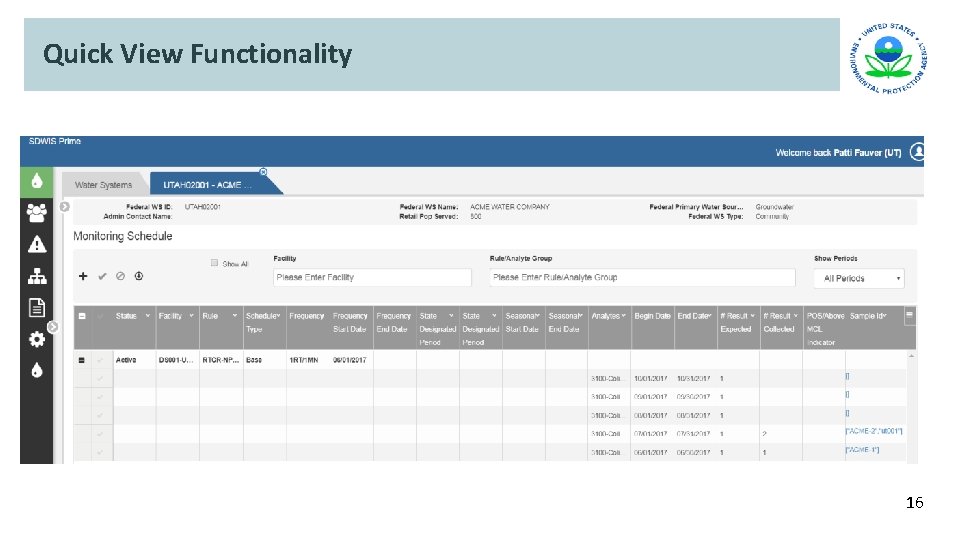Open the # Result Collected column dropdown
Screen dimensions: 960x540
click(x=796, y=316)
